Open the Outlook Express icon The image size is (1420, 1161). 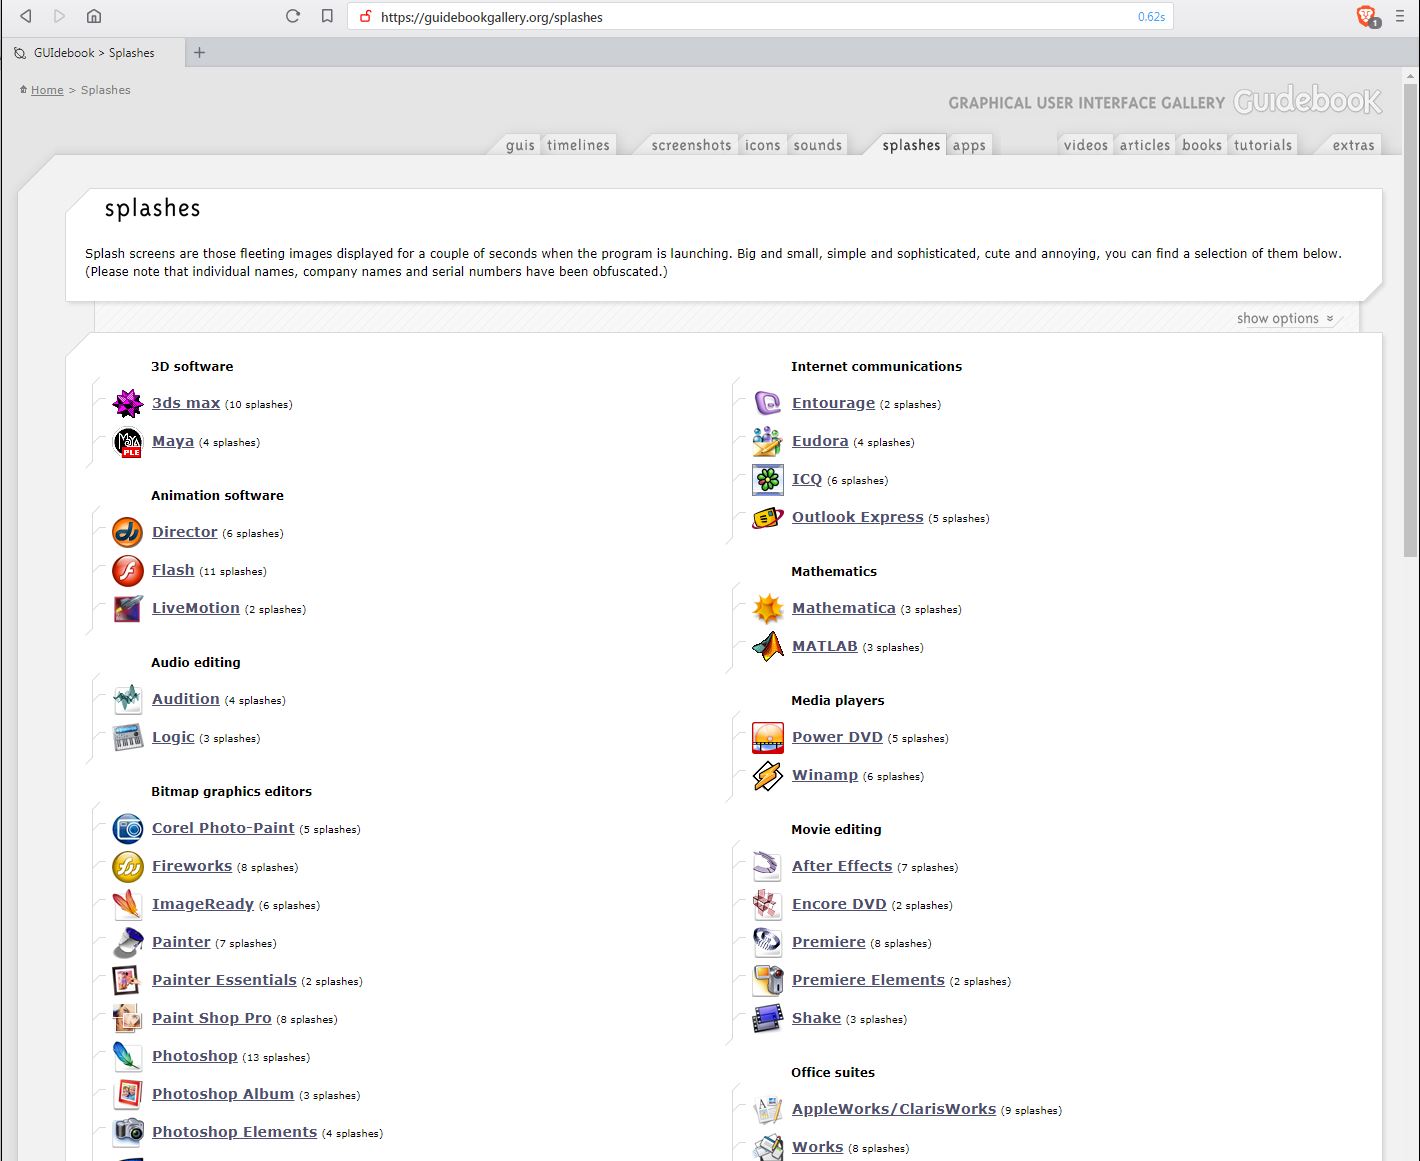768,518
